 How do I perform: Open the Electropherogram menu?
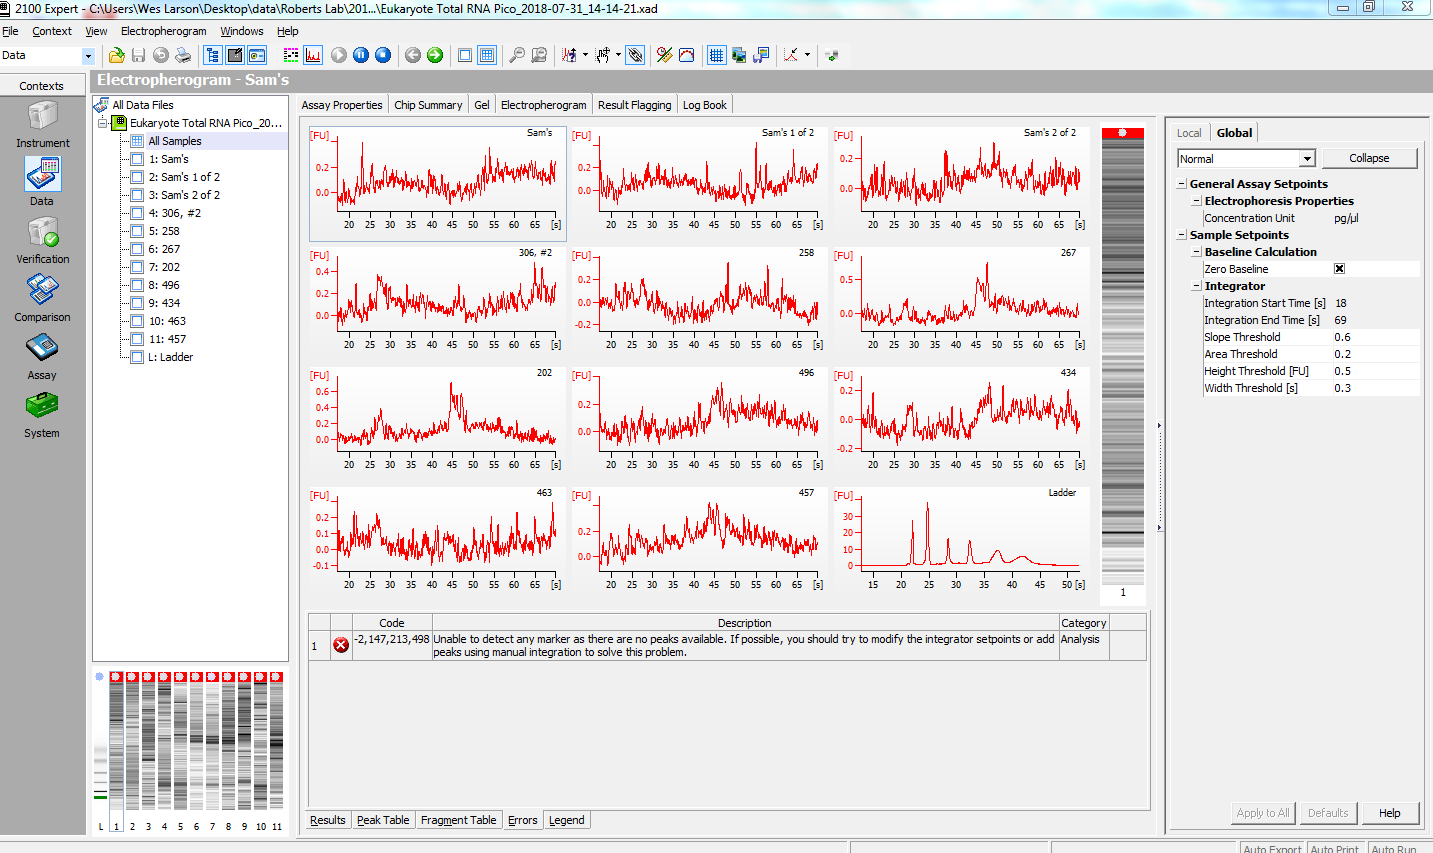click(x=164, y=31)
